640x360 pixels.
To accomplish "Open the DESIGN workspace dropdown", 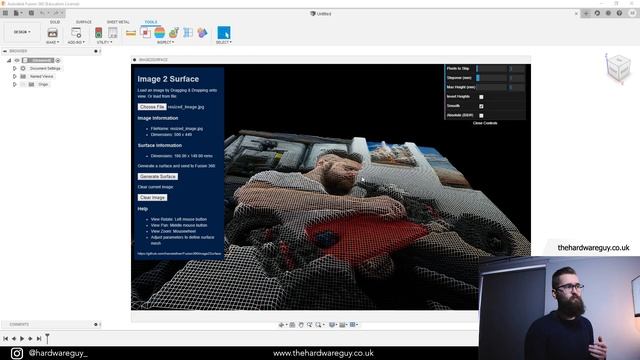I will click(x=22, y=32).
